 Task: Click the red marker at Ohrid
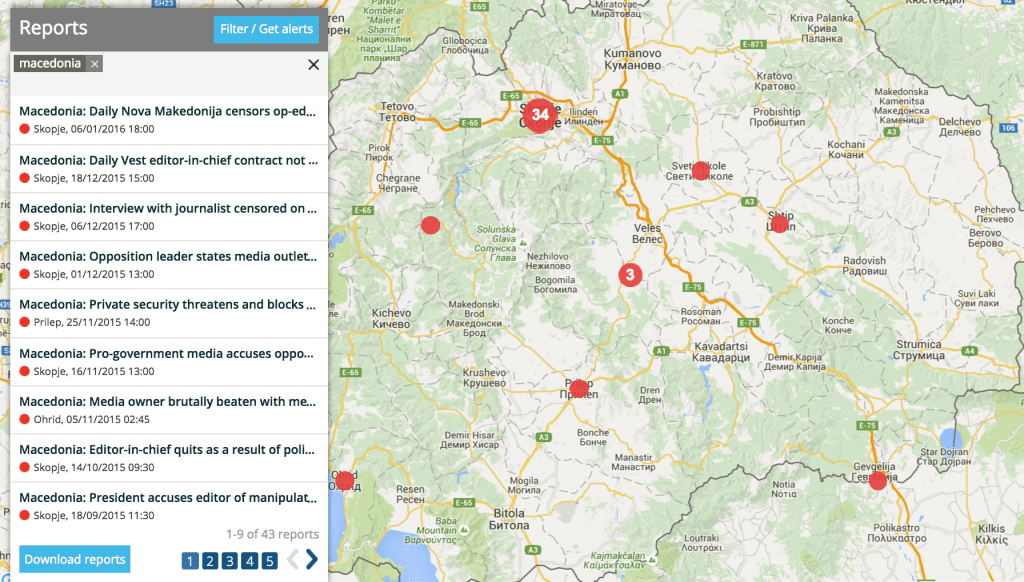345,481
